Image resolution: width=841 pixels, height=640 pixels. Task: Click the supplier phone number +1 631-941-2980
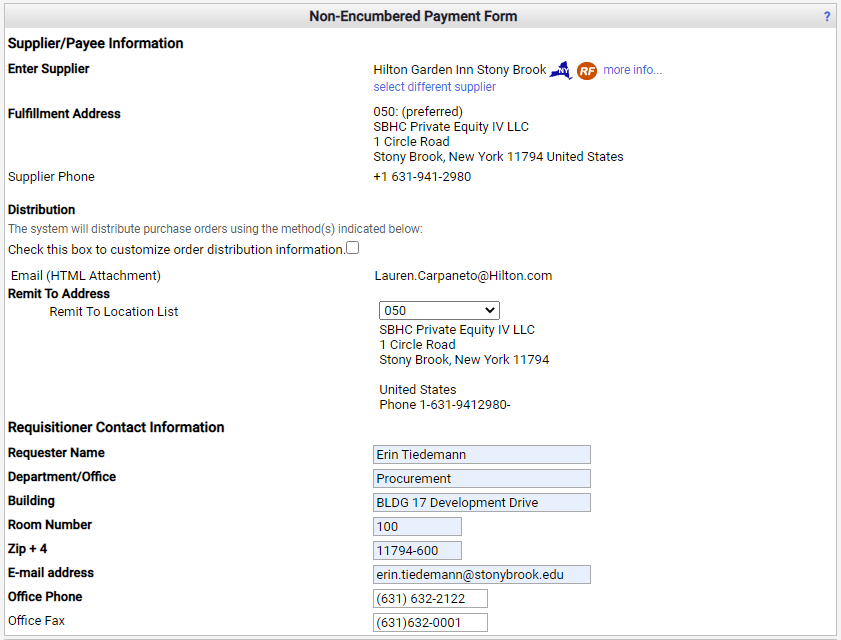click(422, 177)
